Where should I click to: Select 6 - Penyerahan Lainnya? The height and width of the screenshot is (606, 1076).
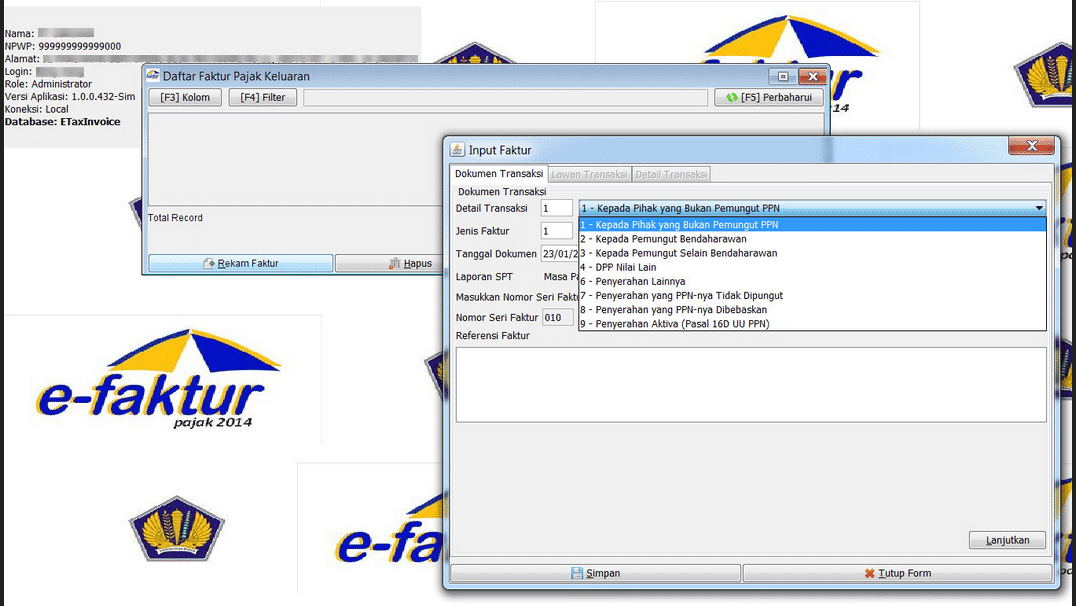click(812, 281)
